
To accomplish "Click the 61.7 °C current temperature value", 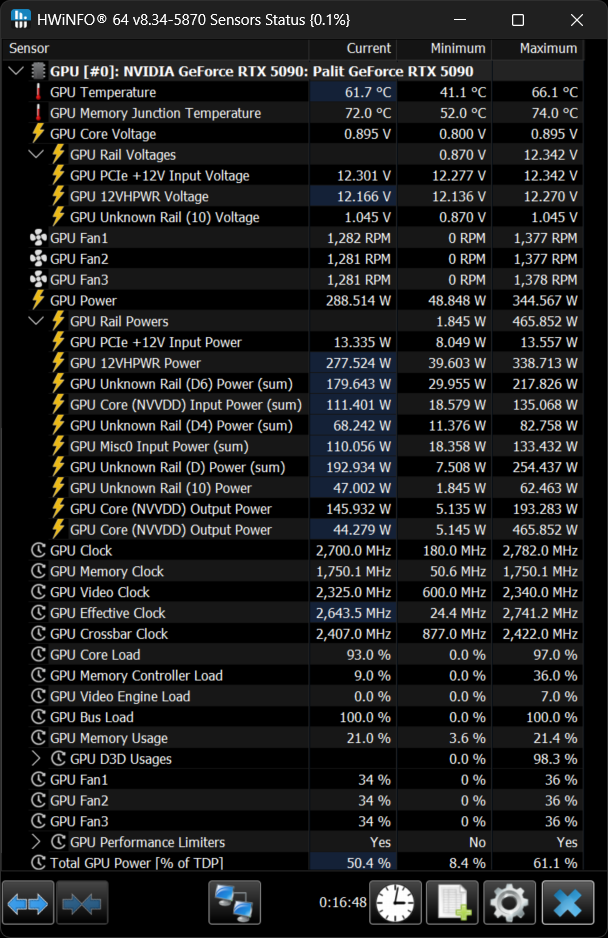I will [367, 92].
